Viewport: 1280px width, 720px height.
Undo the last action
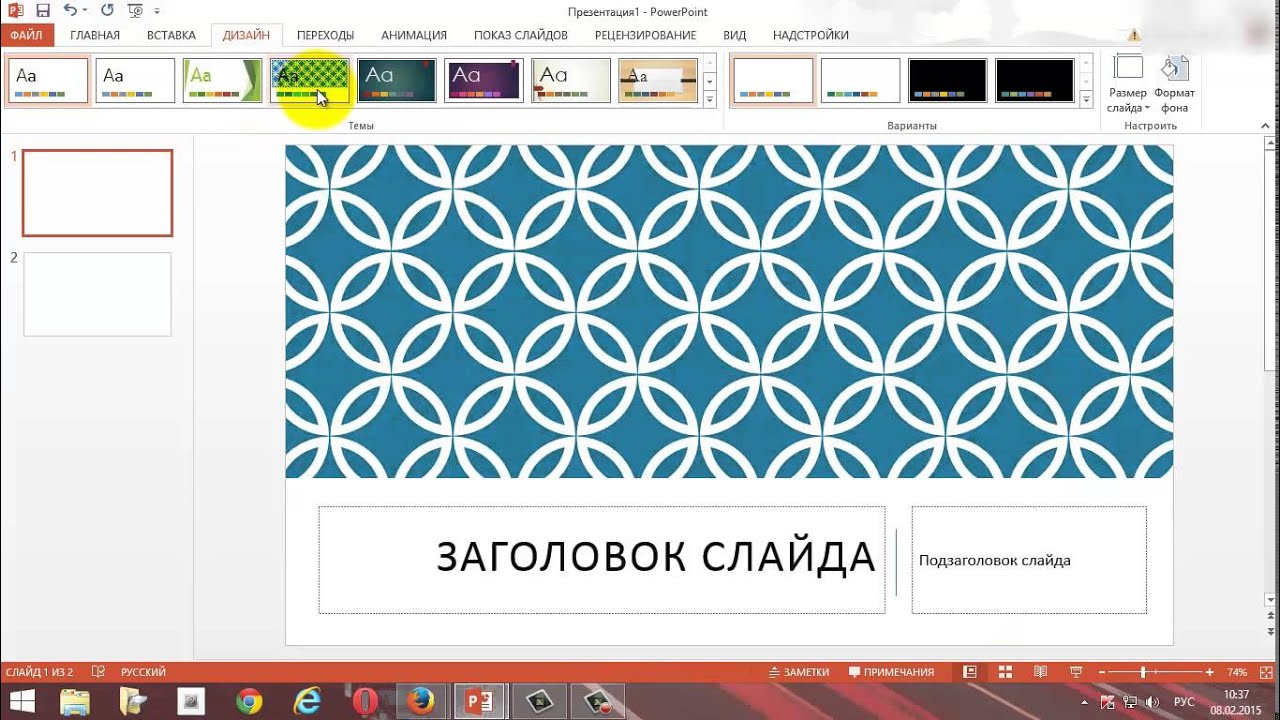[x=69, y=11]
